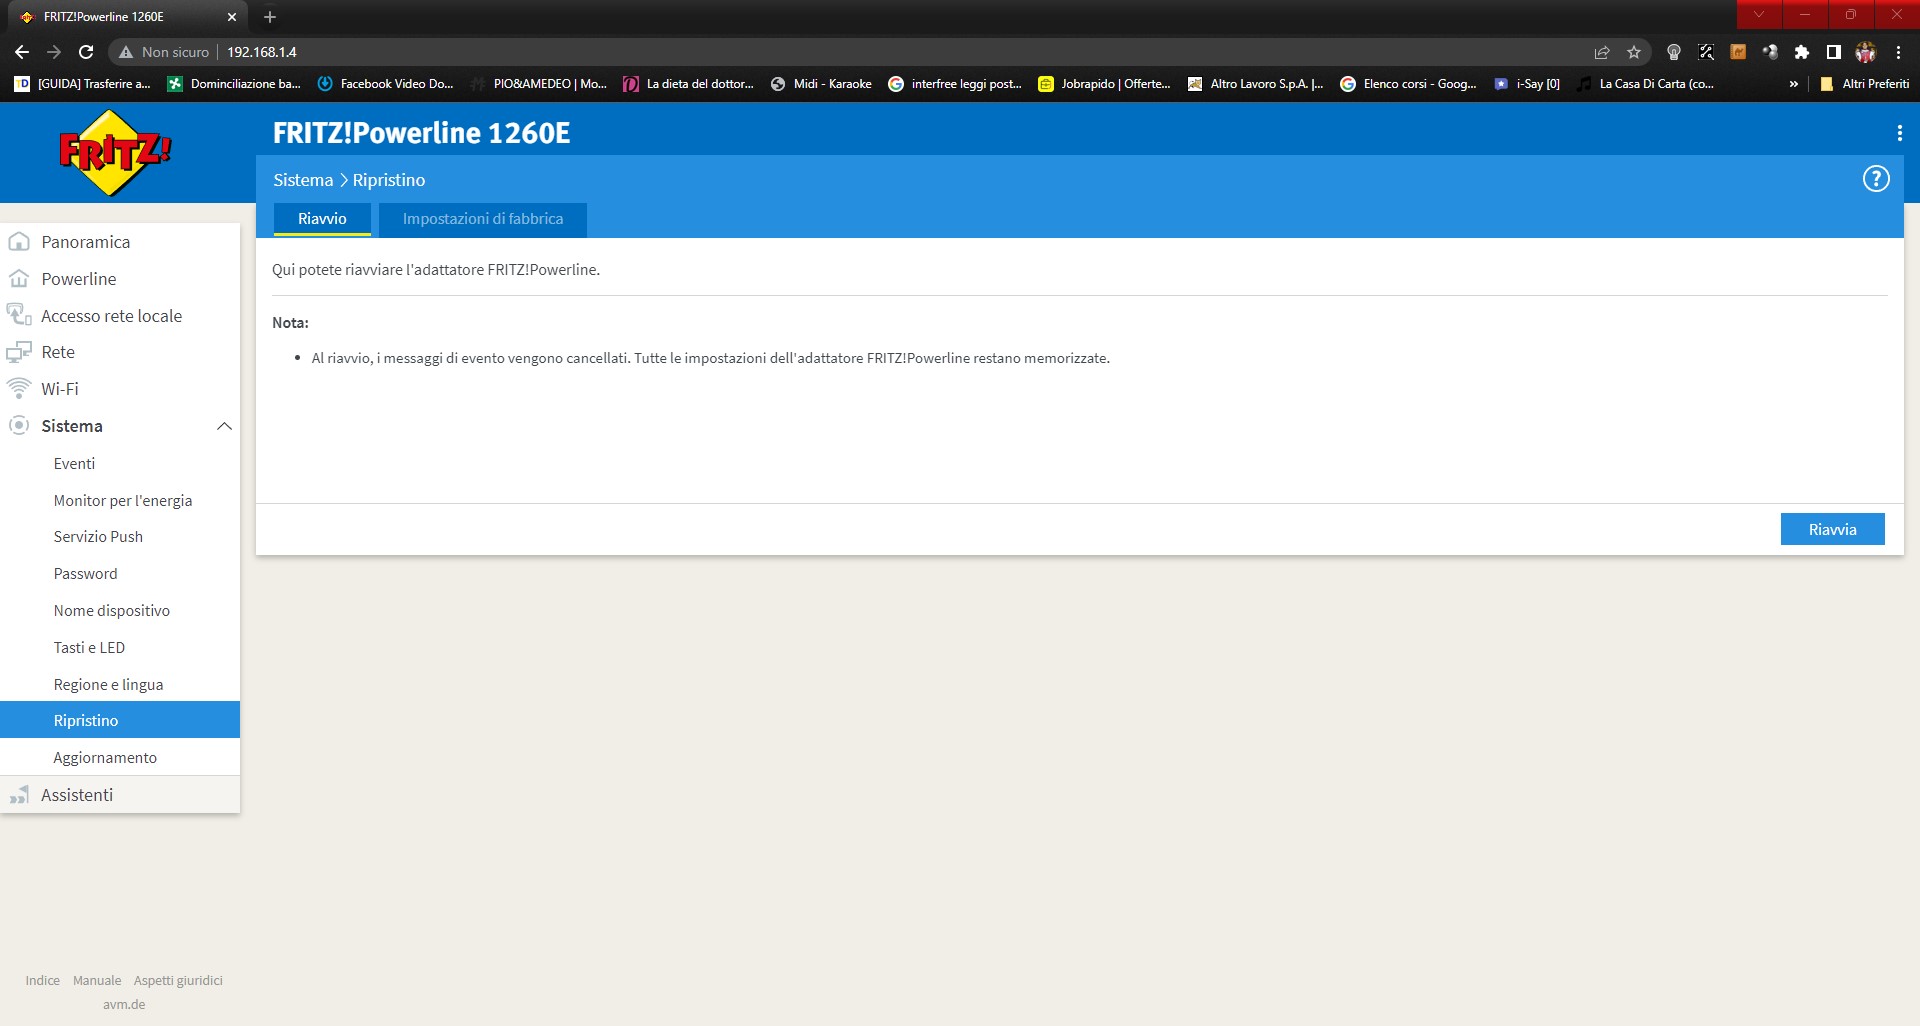Image resolution: width=1920 pixels, height=1026 pixels.
Task: Open Tasti e LED menu entry
Action: tap(89, 647)
